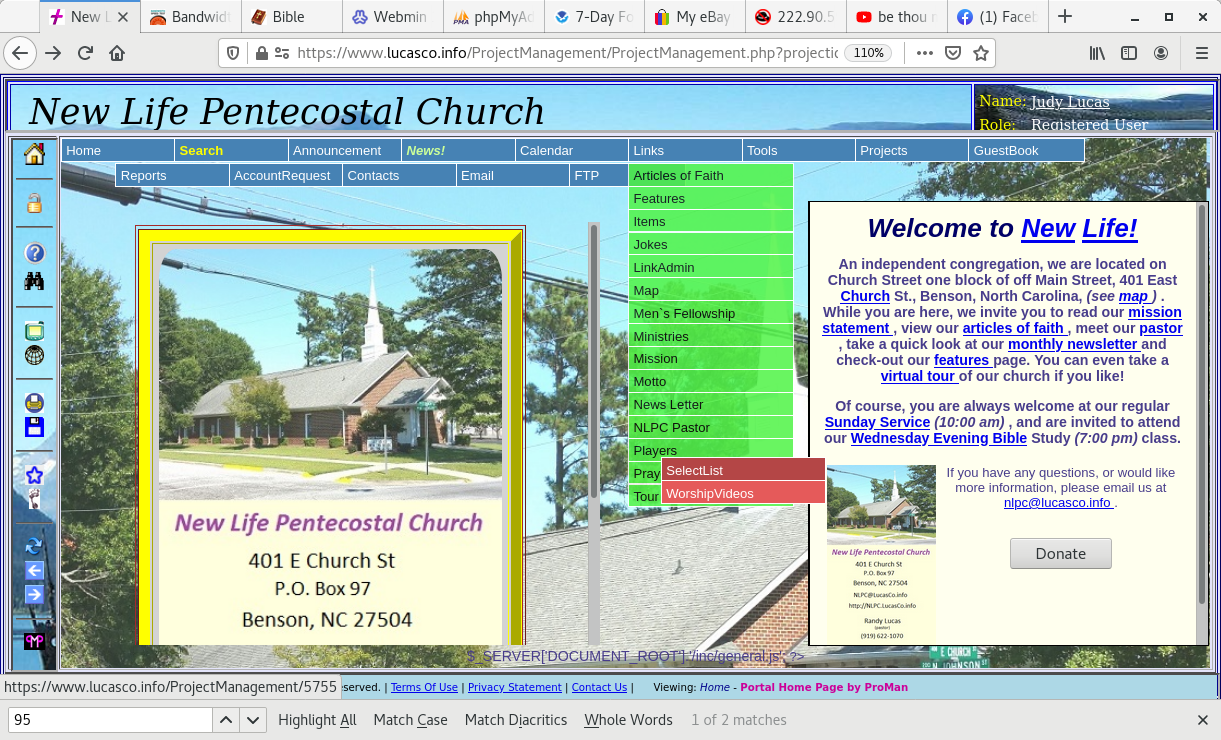This screenshot has height=740, width=1221.
Task: Toggle Highlight All in find bar
Action: [317, 720]
